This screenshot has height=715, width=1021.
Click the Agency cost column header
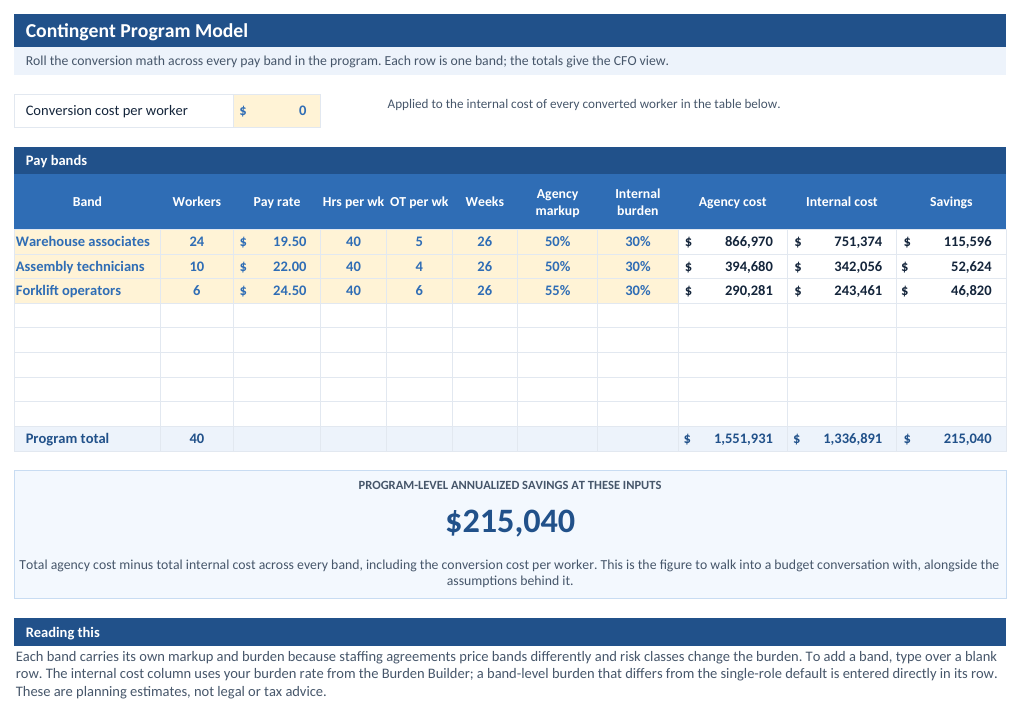tap(733, 202)
